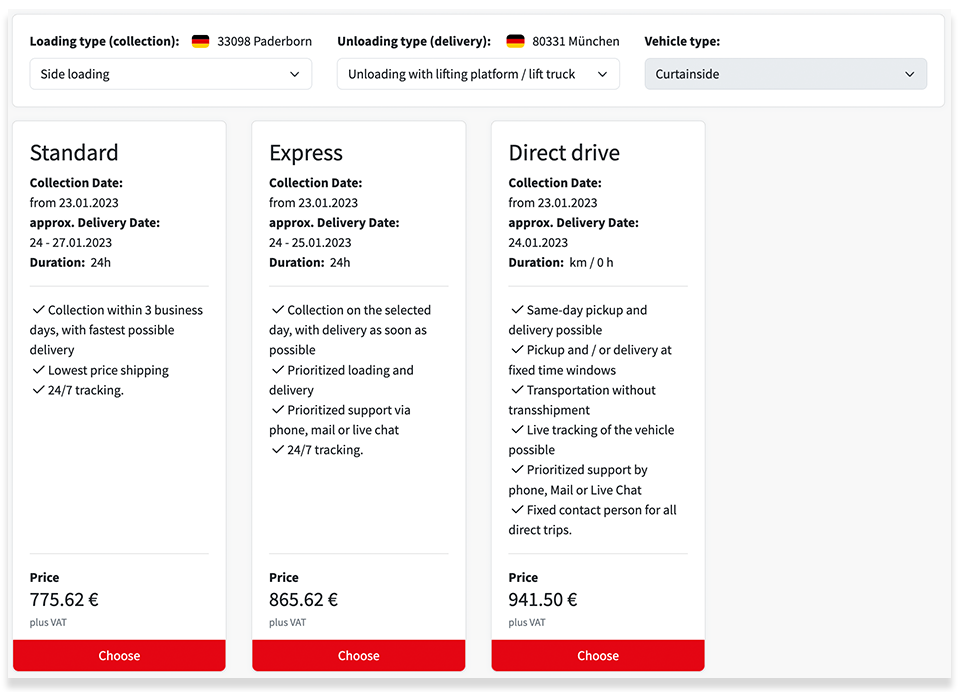The width and height of the screenshot is (962, 692).
Task: Choose the Standard shipping option
Action: 119,655
